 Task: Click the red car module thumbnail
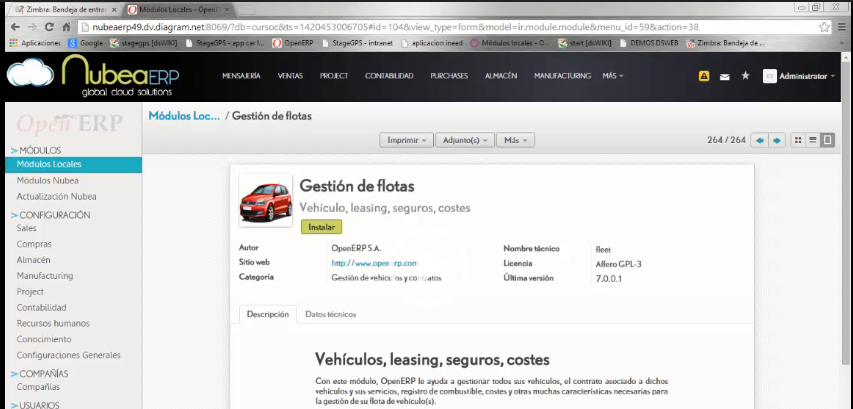[x=265, y=200]
